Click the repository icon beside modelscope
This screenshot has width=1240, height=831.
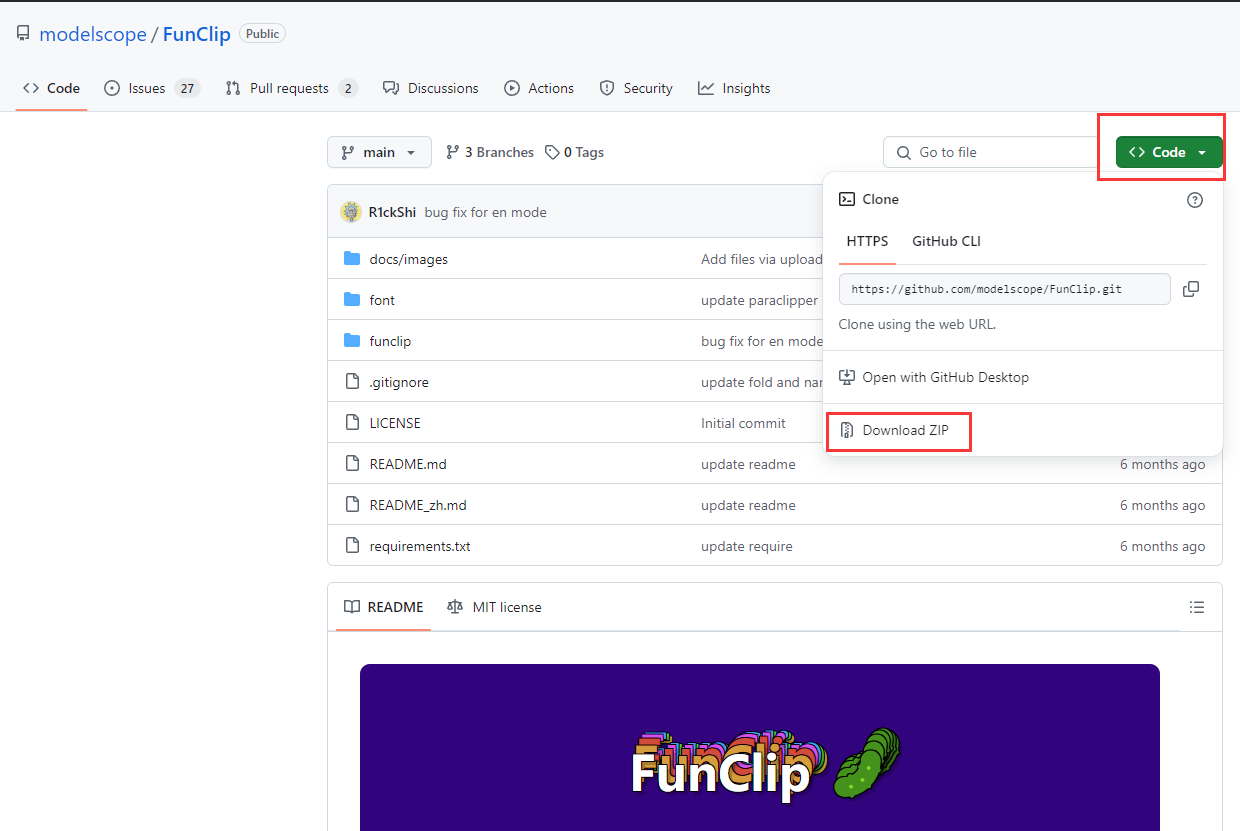[23, 34]
